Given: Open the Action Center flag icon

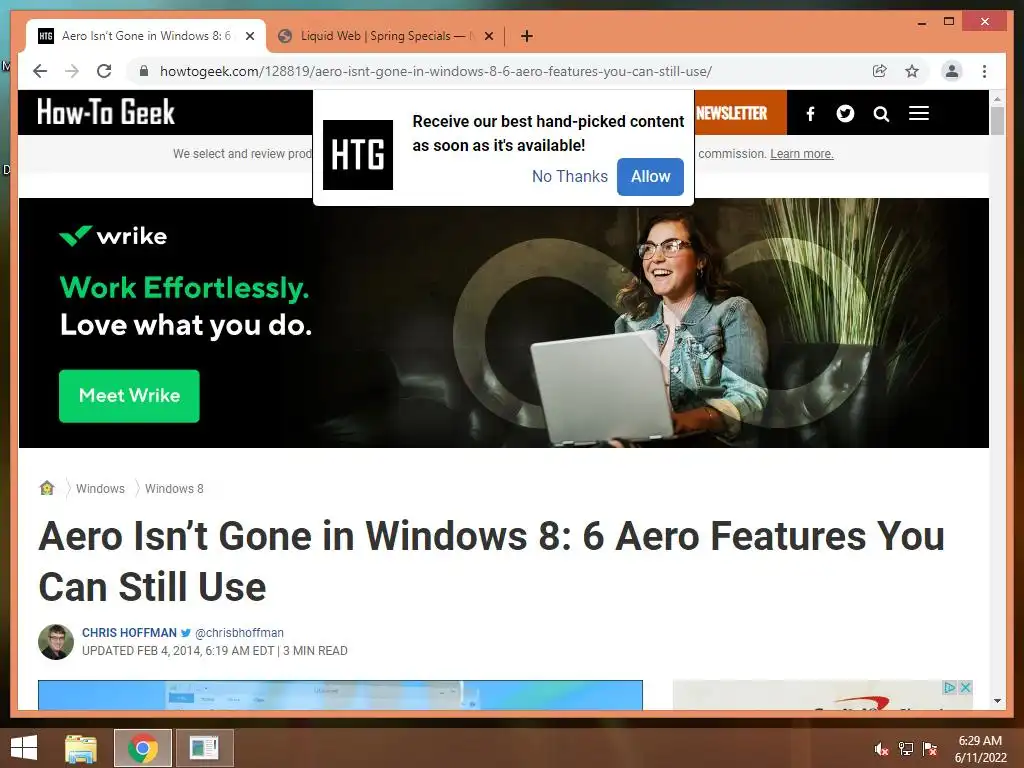Looking at the screenshot, I should tap(929, 749).
